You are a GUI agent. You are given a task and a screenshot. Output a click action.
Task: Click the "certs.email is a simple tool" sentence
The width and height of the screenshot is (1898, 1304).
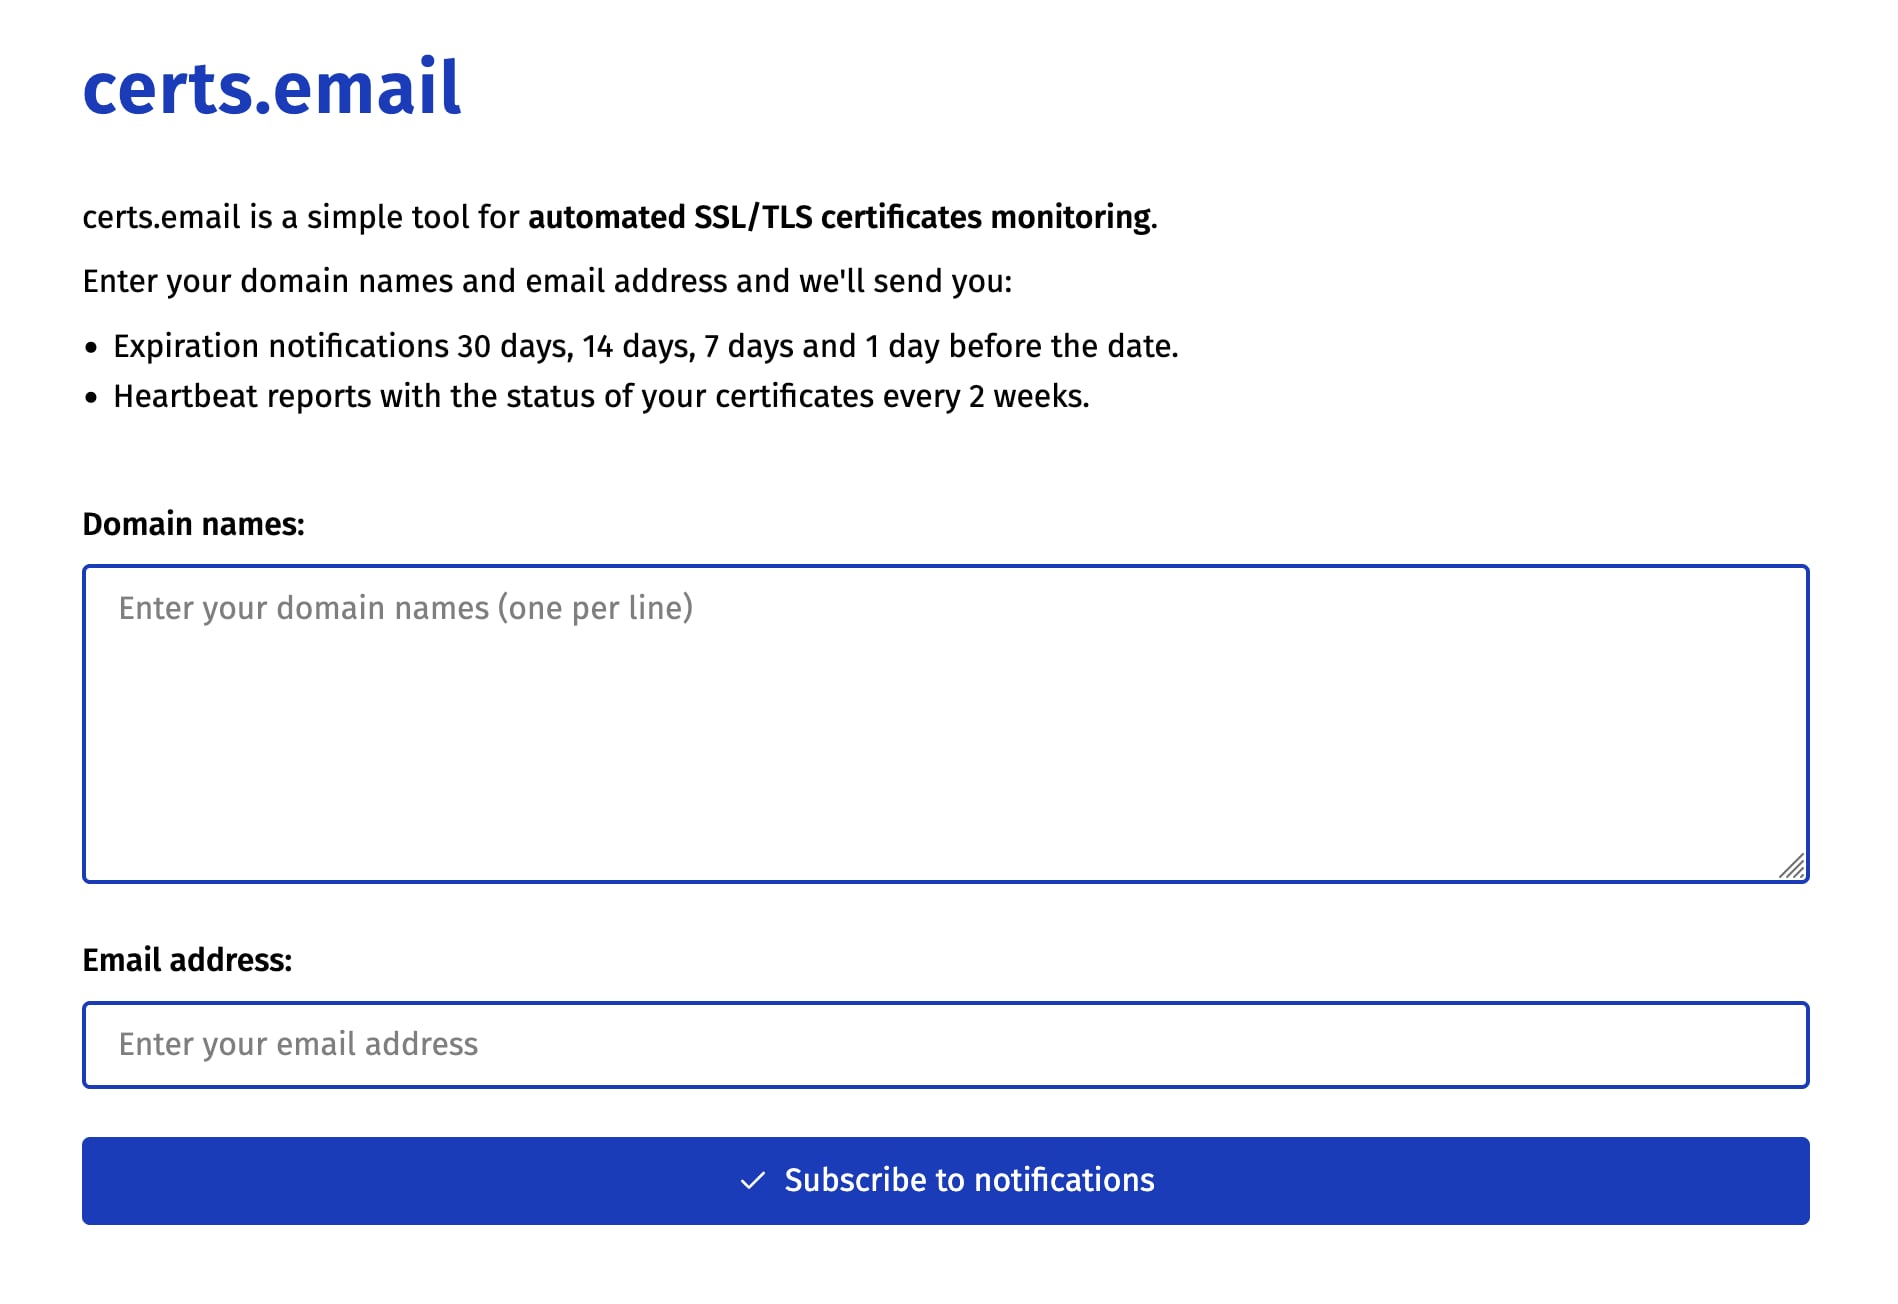[300, 217]
